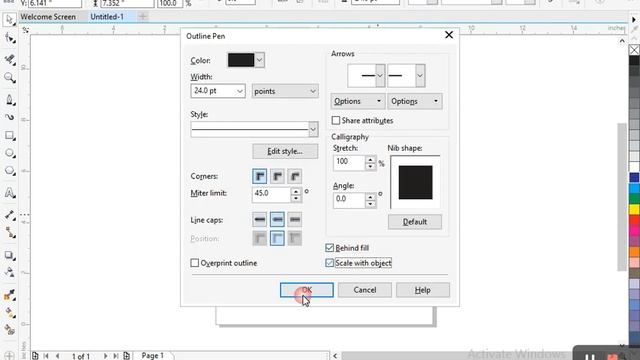640x360 pixels.
Task: Close the Outline Pen dialog
Action: click(x=449, y=35)
